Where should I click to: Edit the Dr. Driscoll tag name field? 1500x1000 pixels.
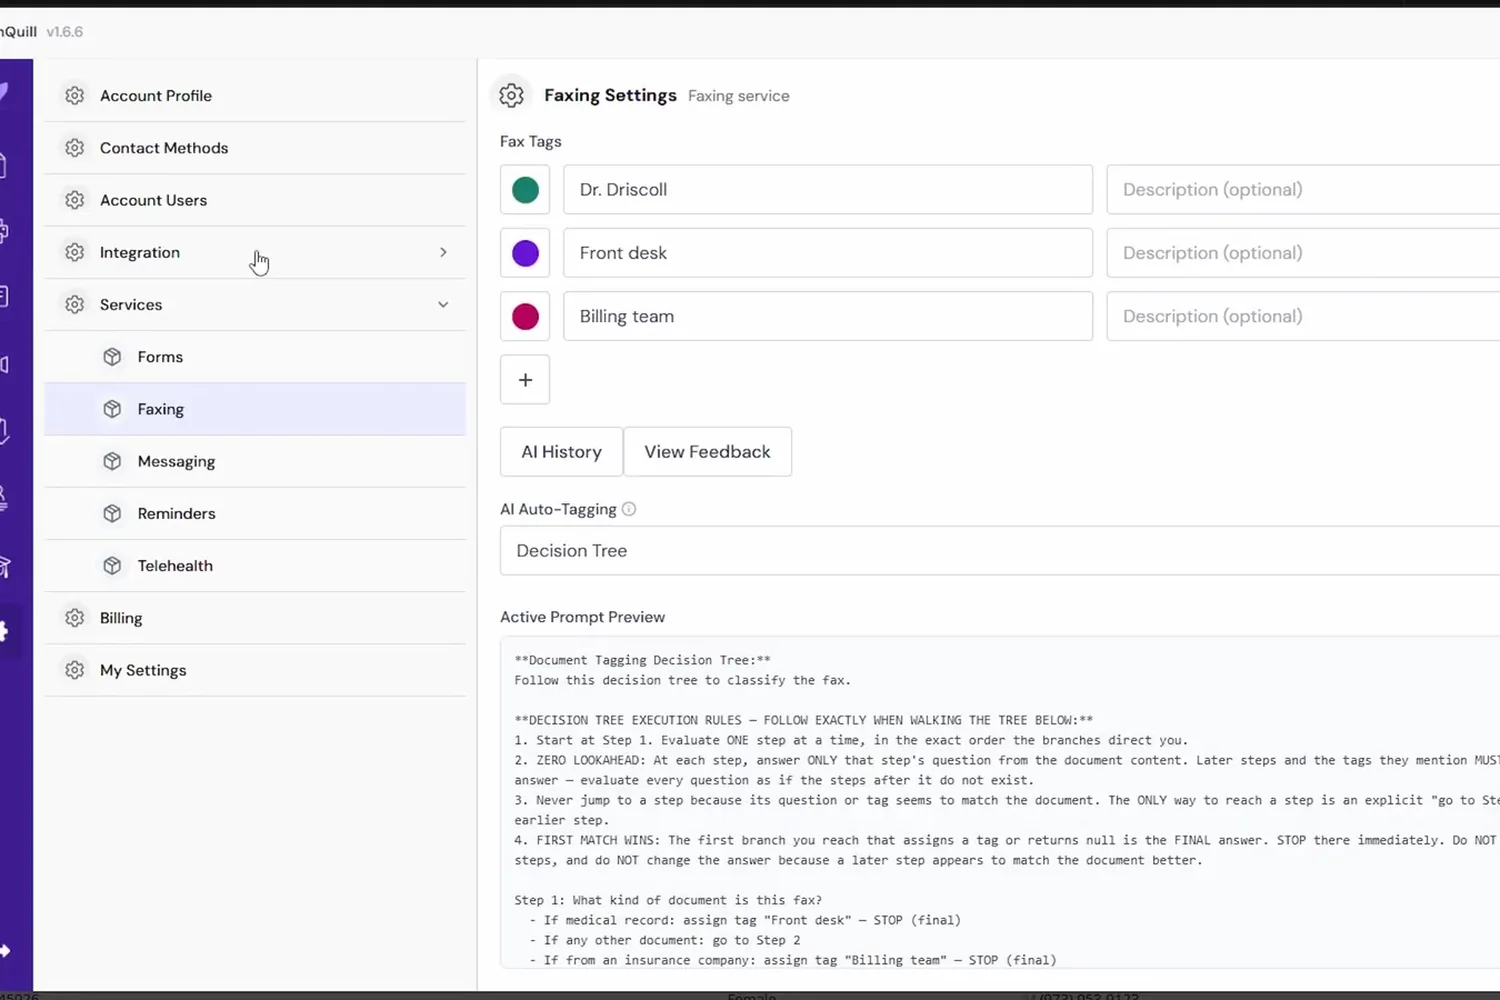tap(828, 190)
